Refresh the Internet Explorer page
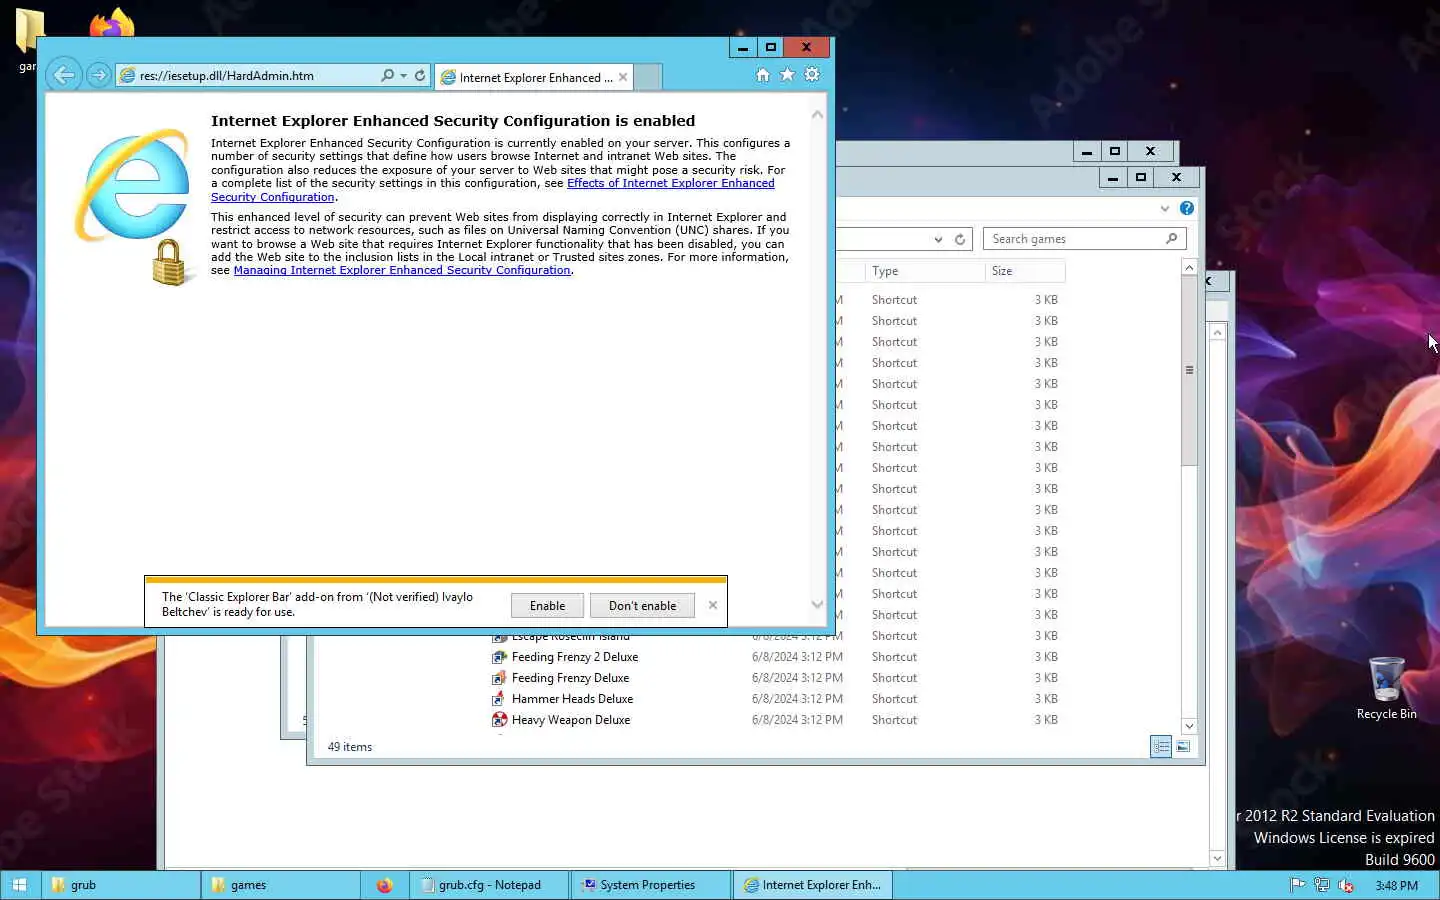Screen dimensions: 1440x900 tap(420, 75)
